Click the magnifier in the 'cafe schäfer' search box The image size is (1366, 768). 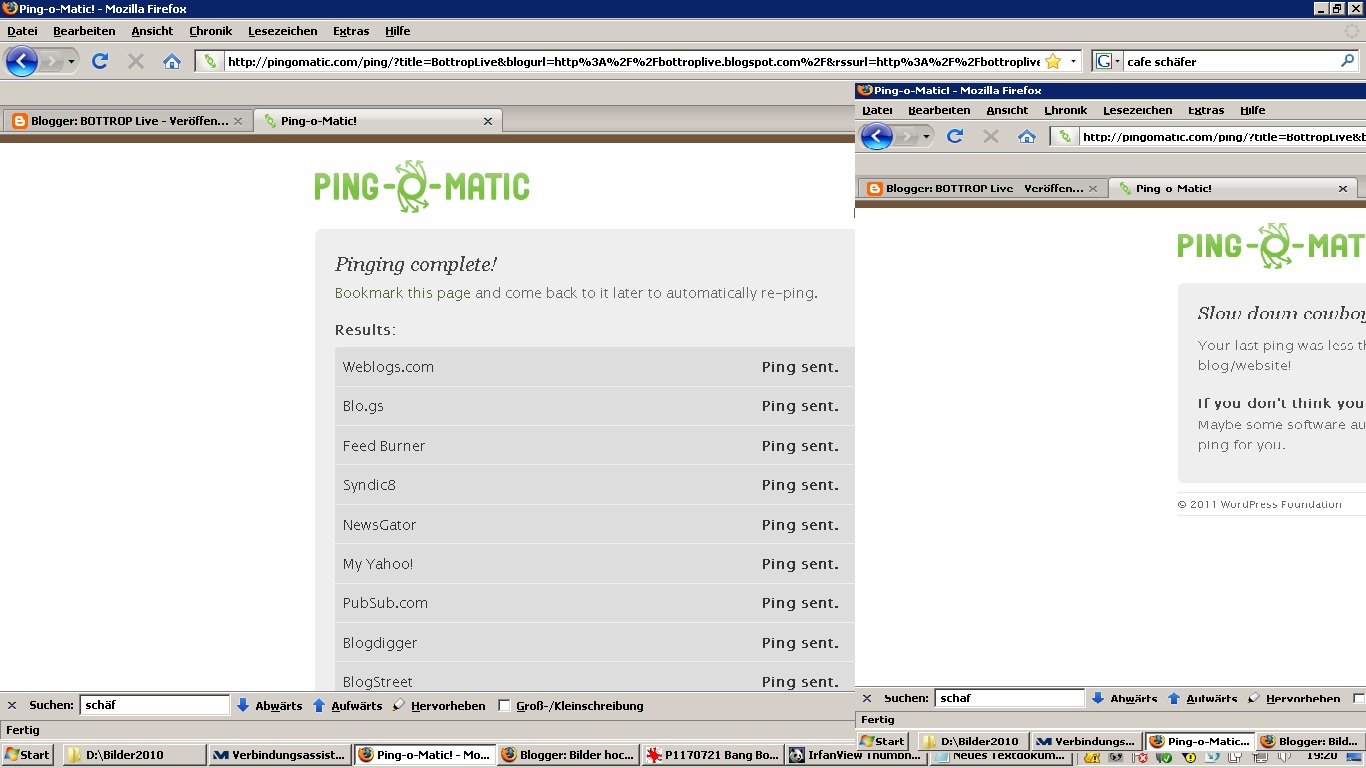[x=1347, y=61]
